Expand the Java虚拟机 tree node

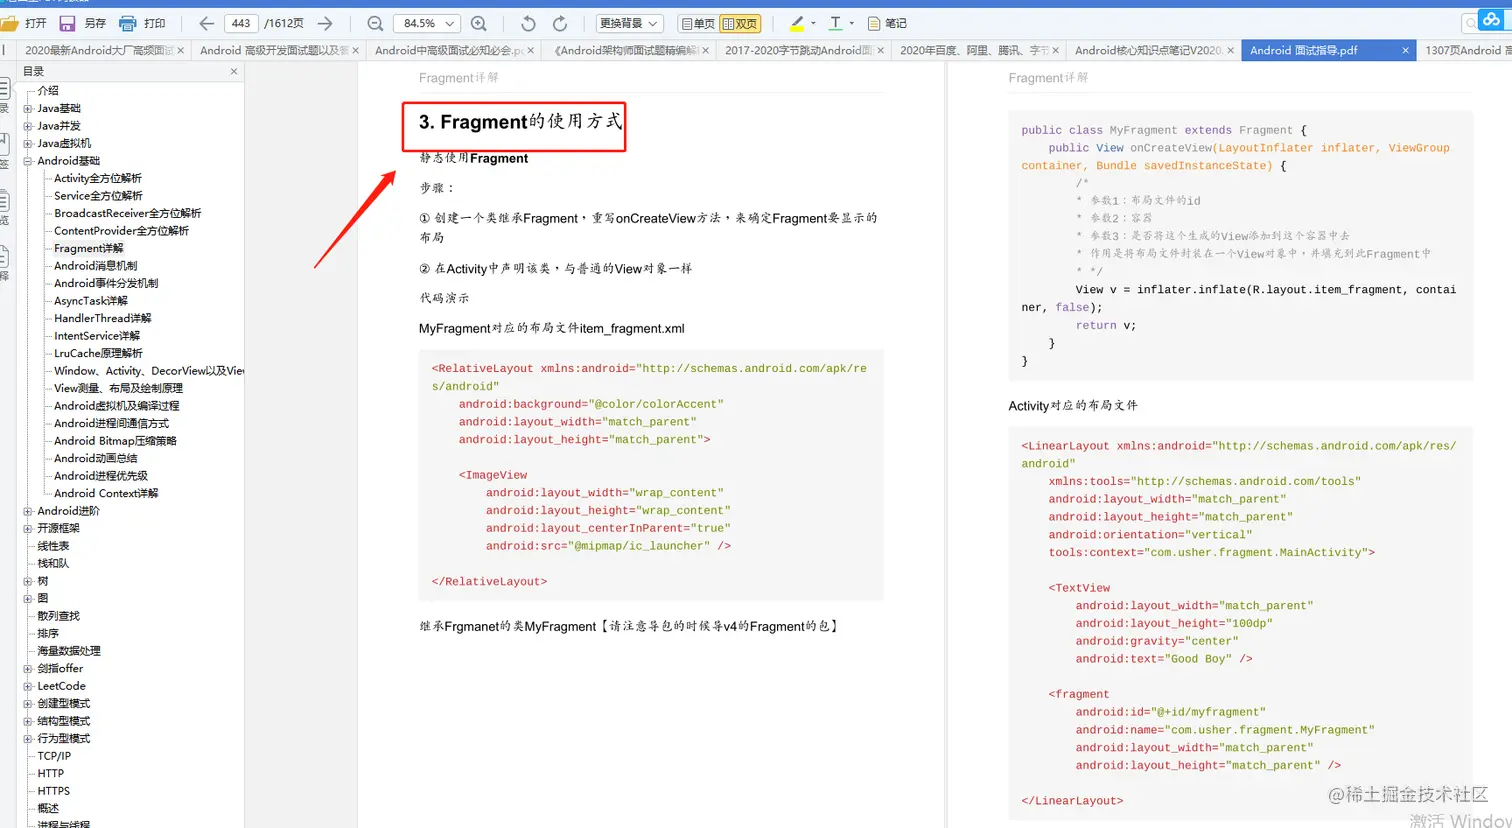(x=28, y=143)
